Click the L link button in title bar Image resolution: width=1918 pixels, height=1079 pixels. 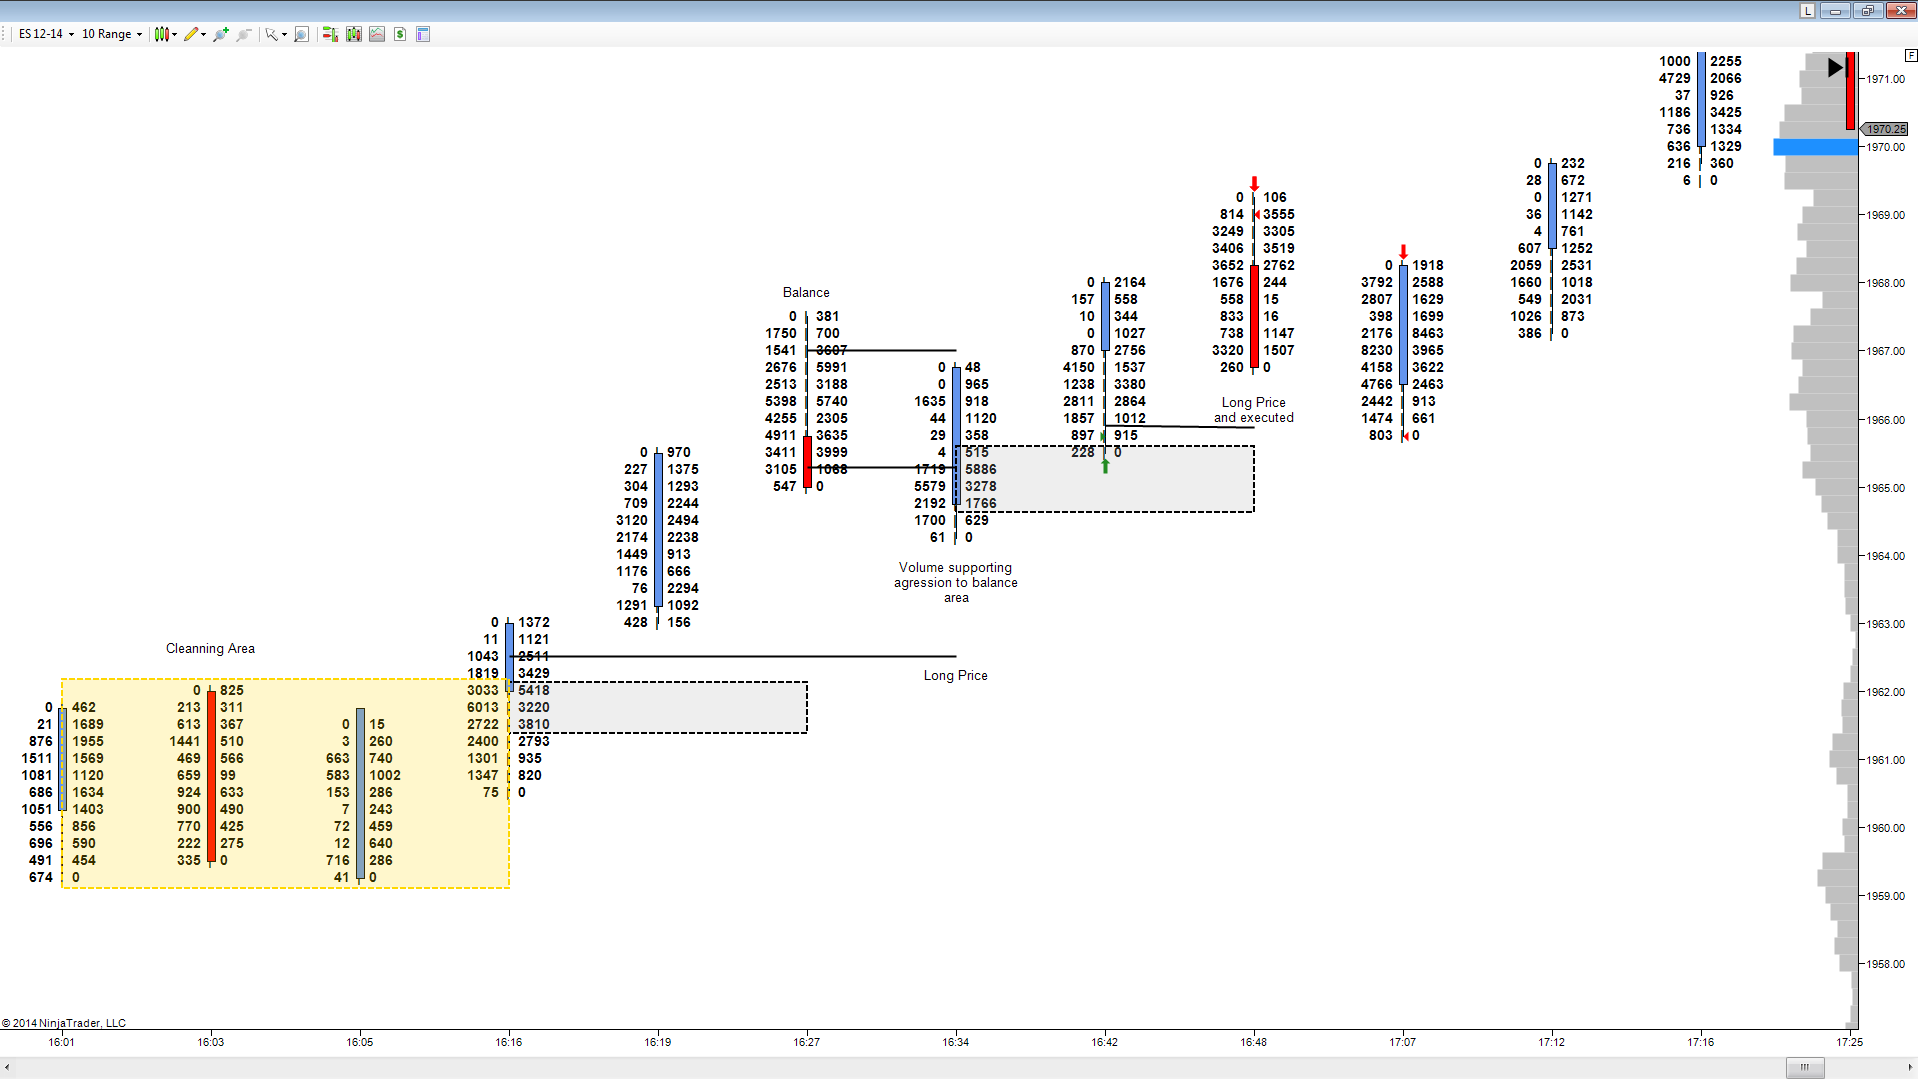1807,10
